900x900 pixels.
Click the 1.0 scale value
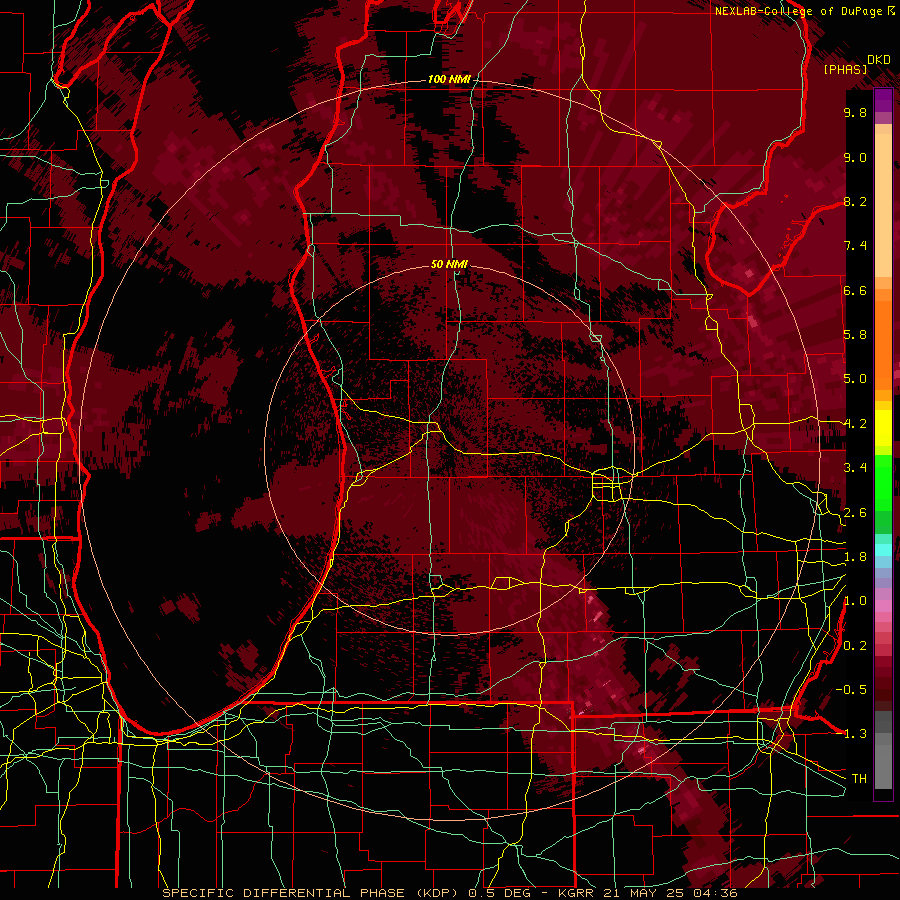click(x=855, y=601)
